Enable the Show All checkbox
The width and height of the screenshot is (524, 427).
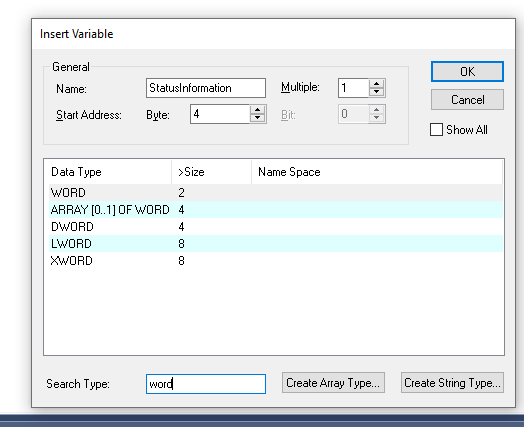click(436, 130)
